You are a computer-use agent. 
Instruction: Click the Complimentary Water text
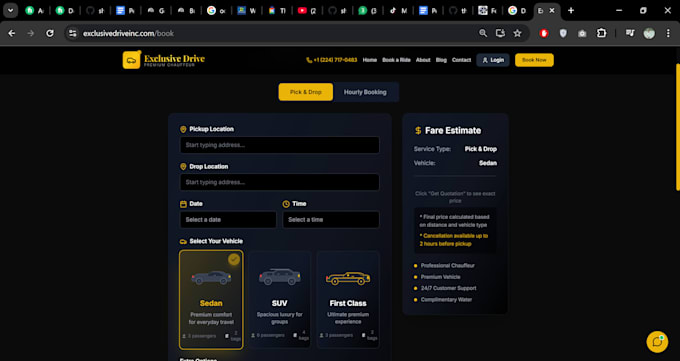coord(446,299)
